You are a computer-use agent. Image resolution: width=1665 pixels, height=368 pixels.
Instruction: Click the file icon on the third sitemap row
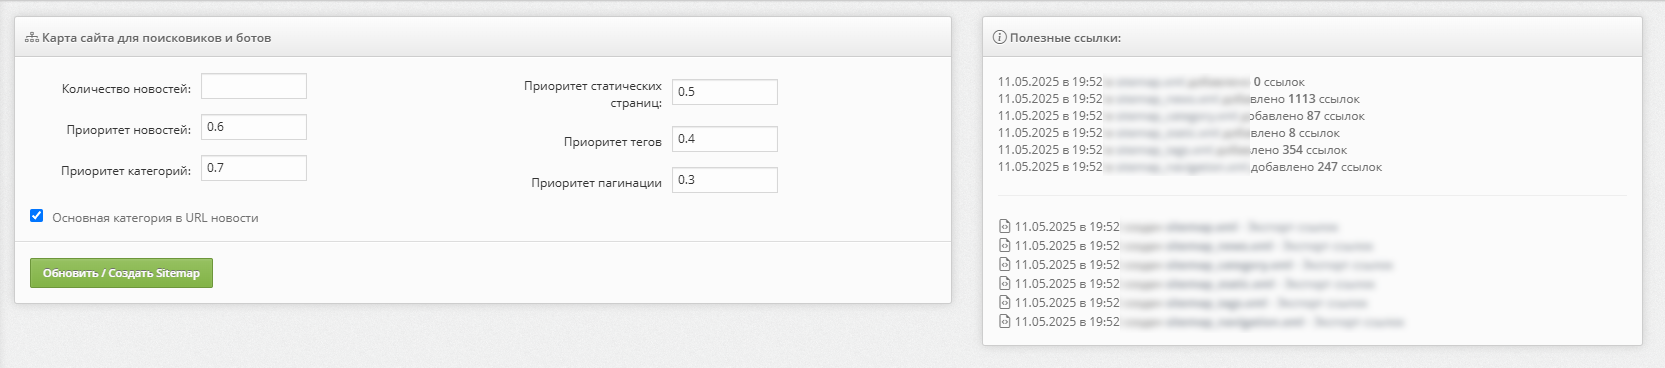click(x=1005, y=265)
